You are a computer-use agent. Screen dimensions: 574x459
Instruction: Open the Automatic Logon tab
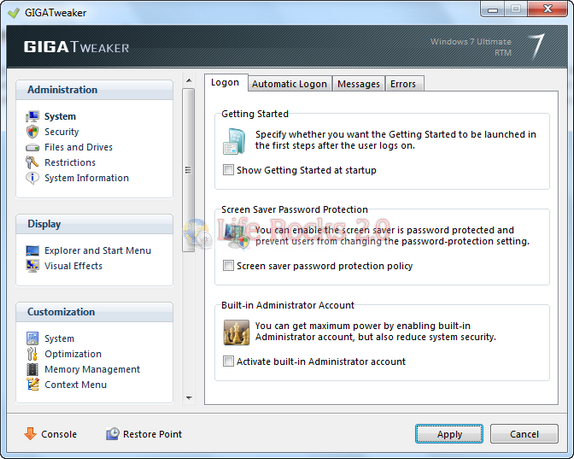click(x=290, y=84)
